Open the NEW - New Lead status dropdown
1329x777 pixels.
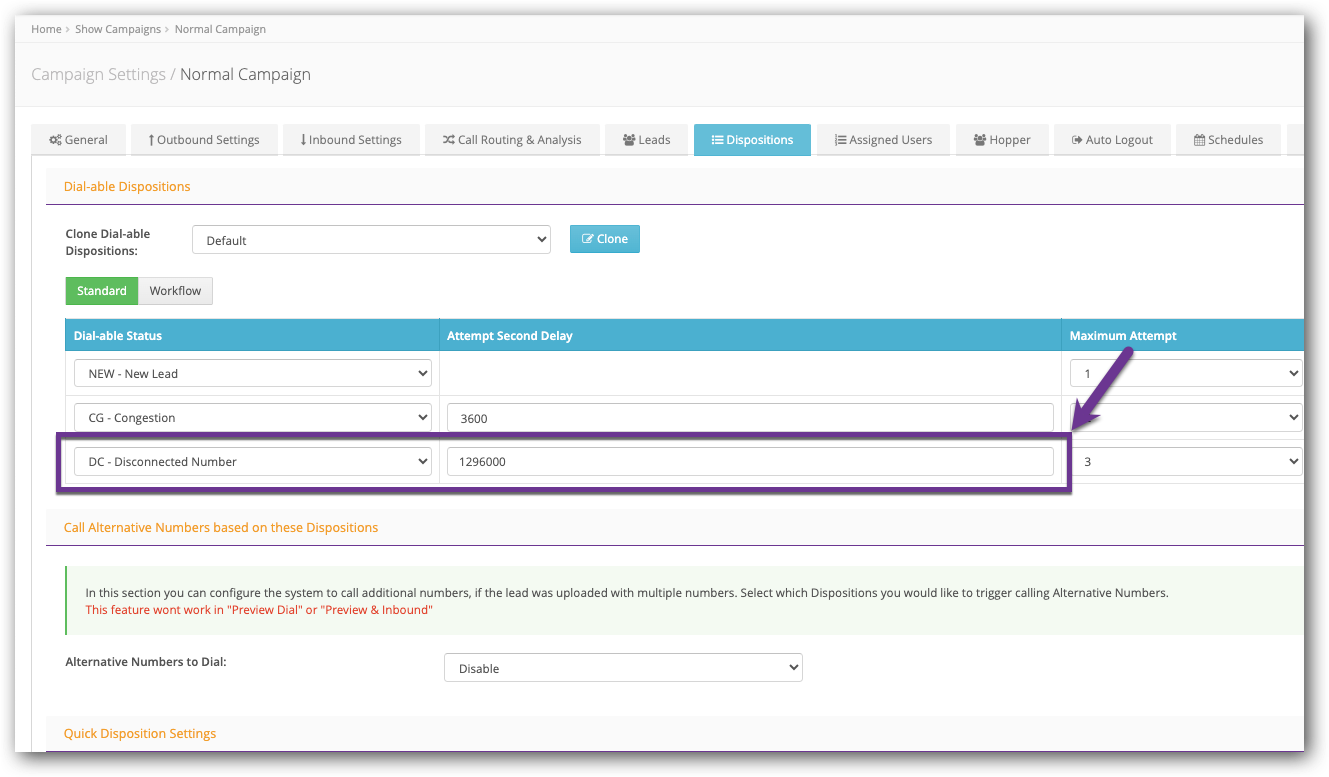253,373
